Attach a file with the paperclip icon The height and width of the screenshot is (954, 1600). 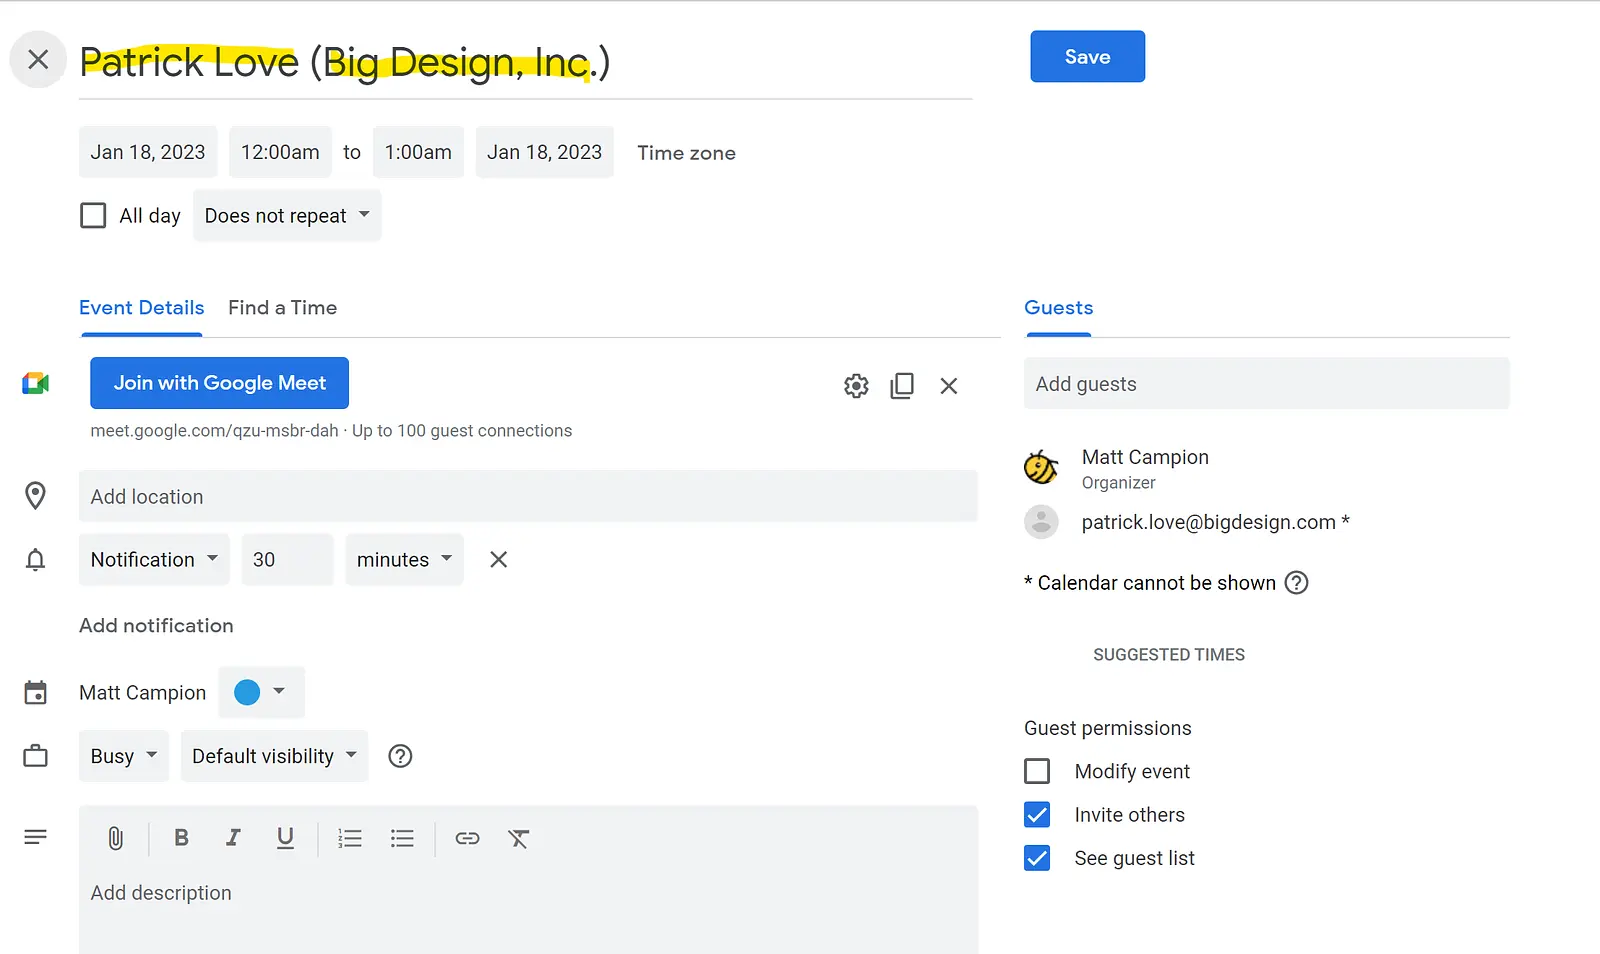pyautogui.click(x=115, y=838)
